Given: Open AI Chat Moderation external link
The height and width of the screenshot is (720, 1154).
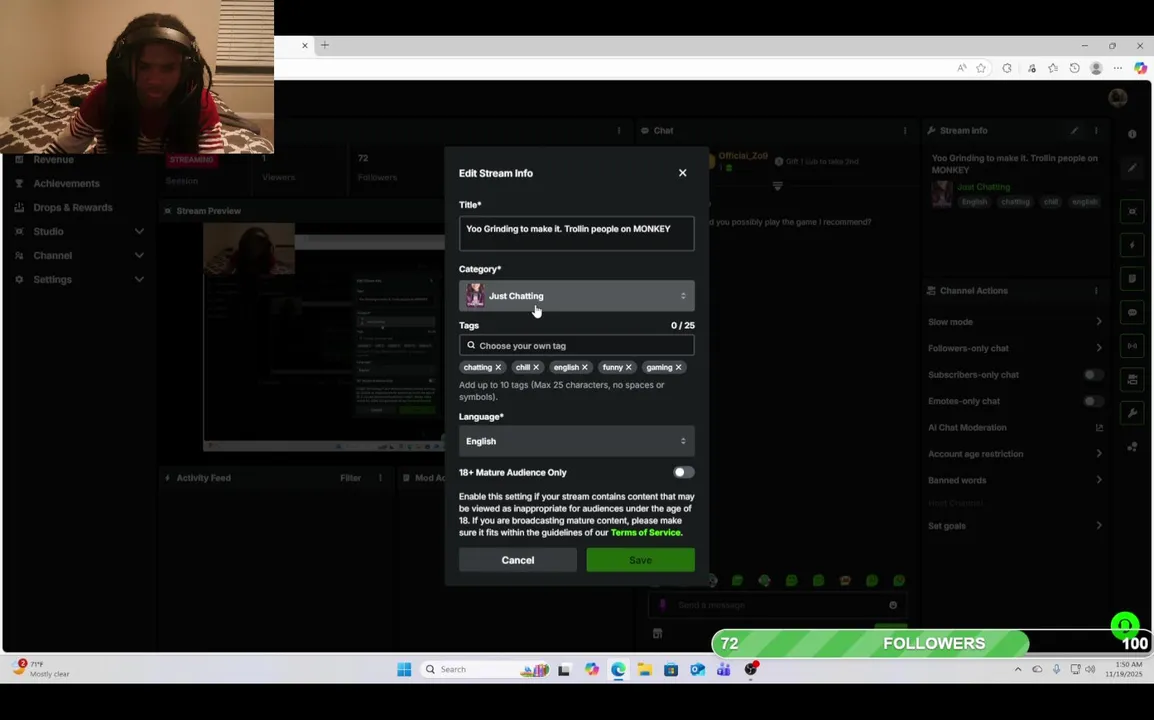Looking at the screenshot, I should [1100, 428].
